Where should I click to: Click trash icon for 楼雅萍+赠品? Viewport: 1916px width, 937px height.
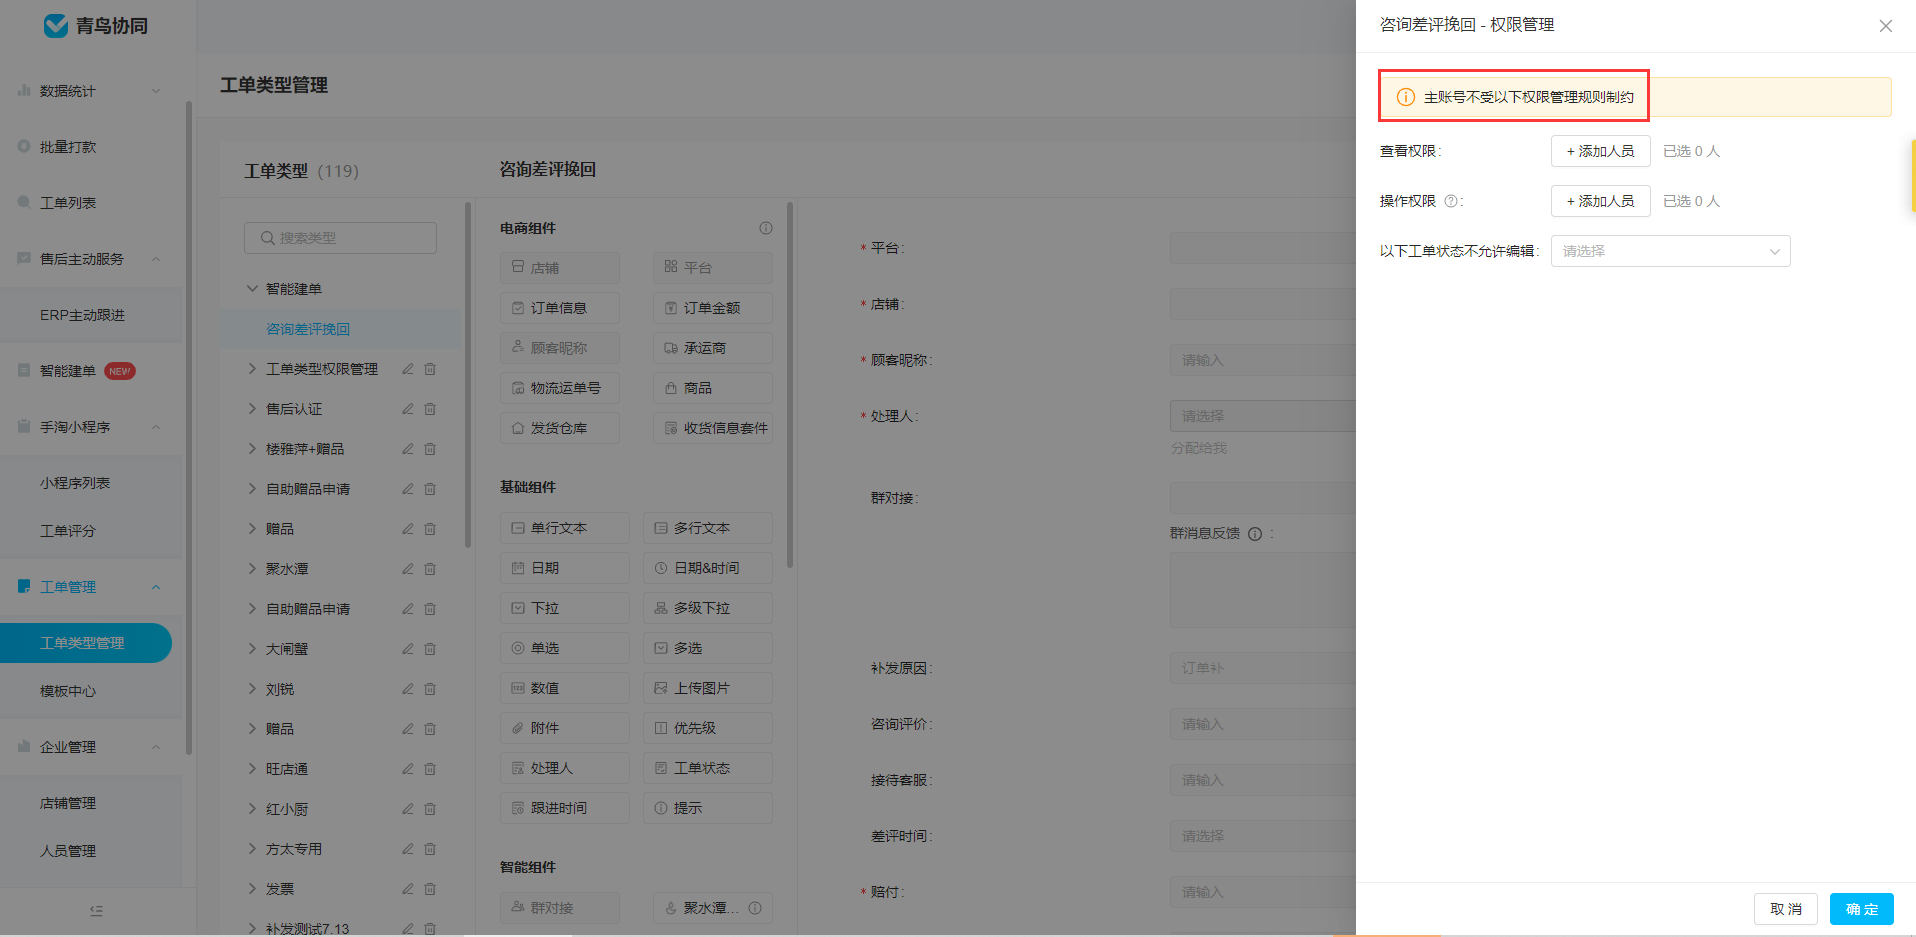(430, 449)
